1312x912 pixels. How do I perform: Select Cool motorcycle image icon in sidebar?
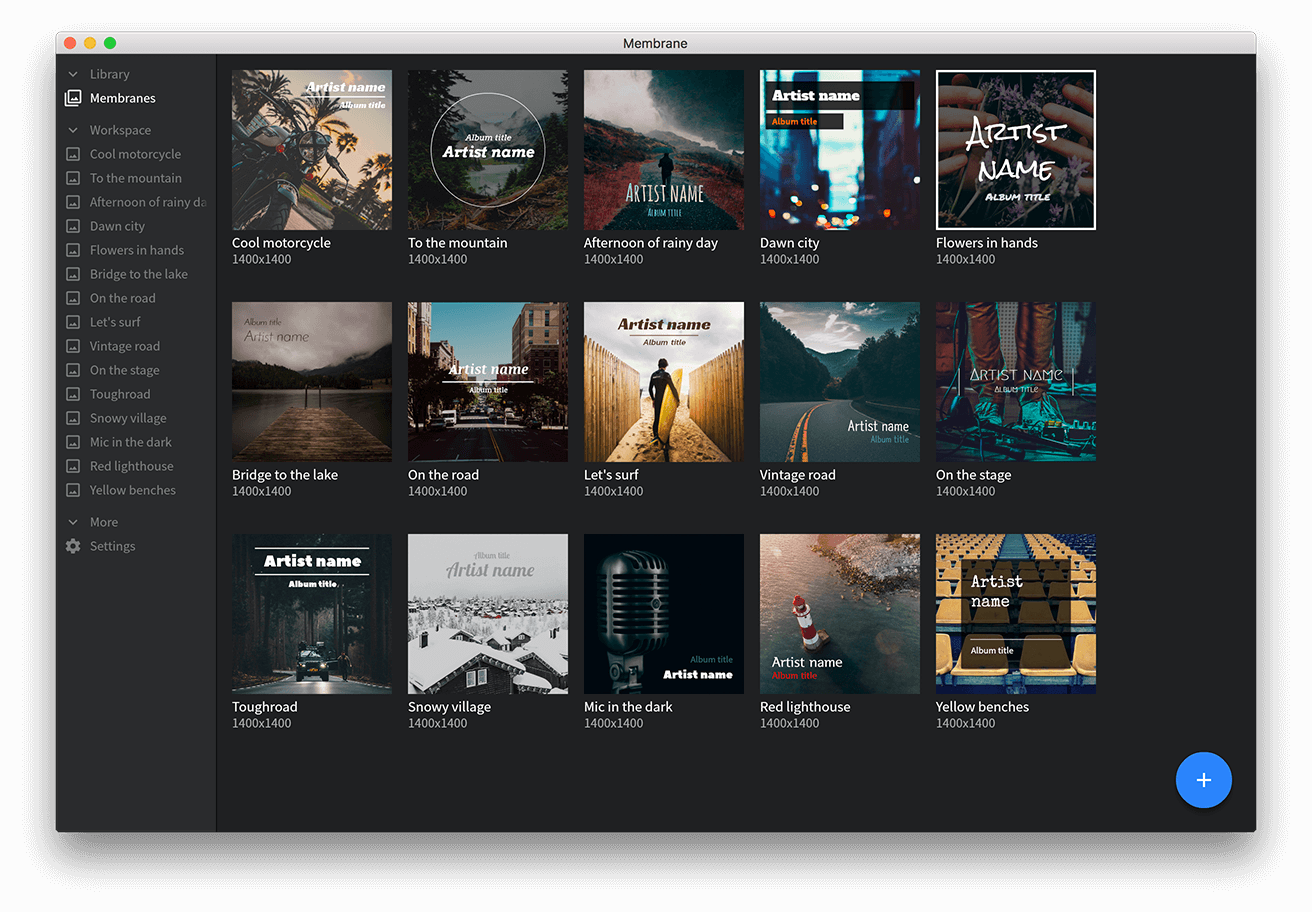73,154
